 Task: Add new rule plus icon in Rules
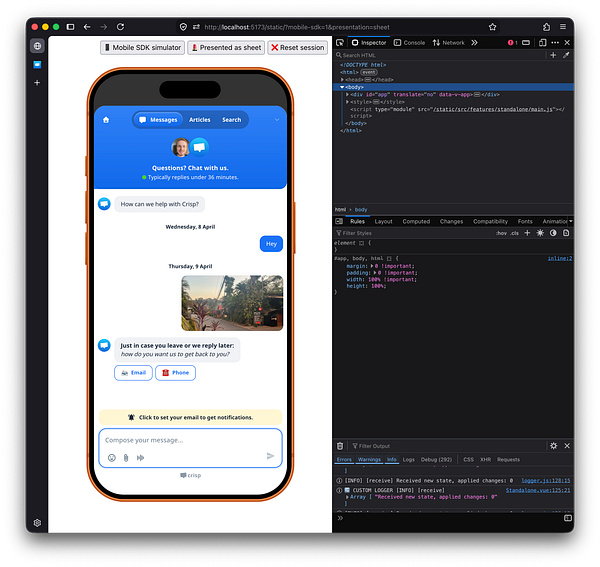coord(527,233)
